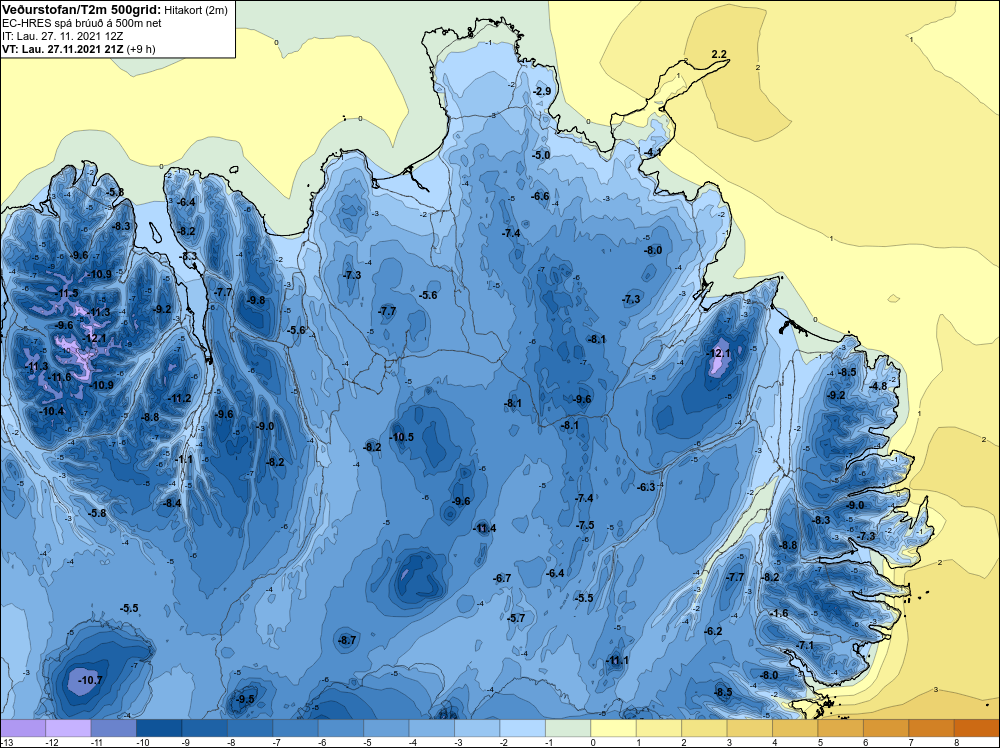Select the -6.7 temperature value
1000x748 pixels.
pos(502,578)
